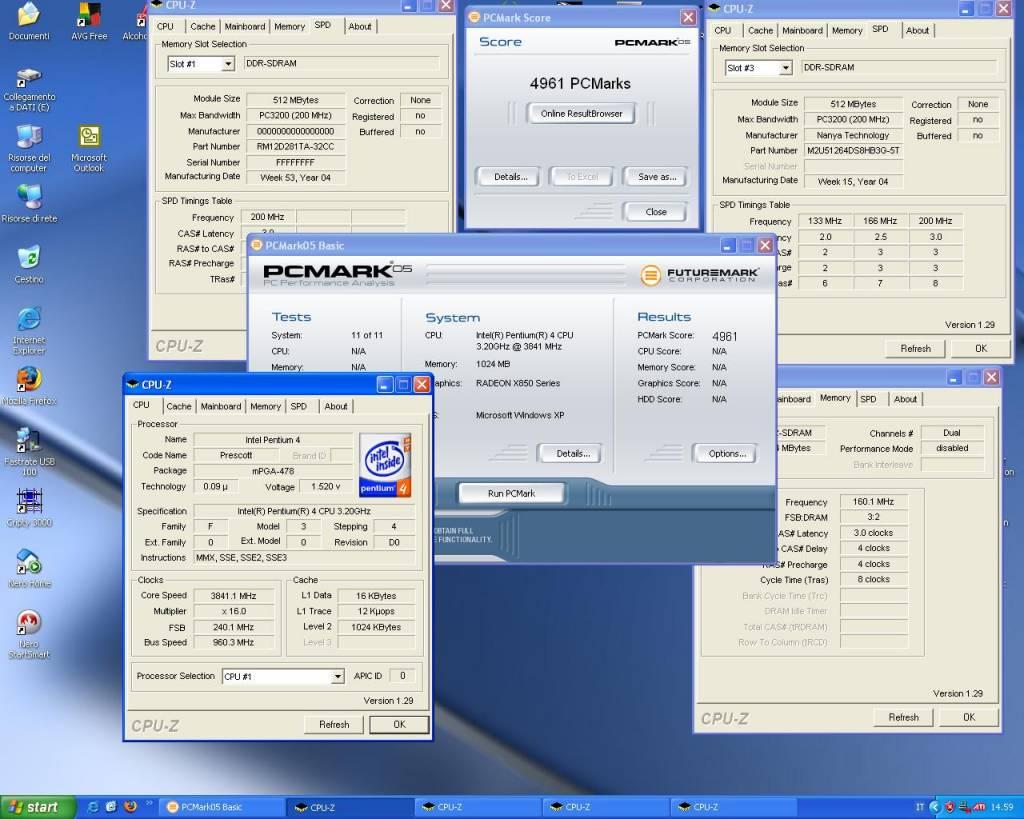Screen dimensions: 1024x819
Task: Switch to Mainboard tab in front CPU-Z window
Action: pyautogui.click(x=221, y=406)
